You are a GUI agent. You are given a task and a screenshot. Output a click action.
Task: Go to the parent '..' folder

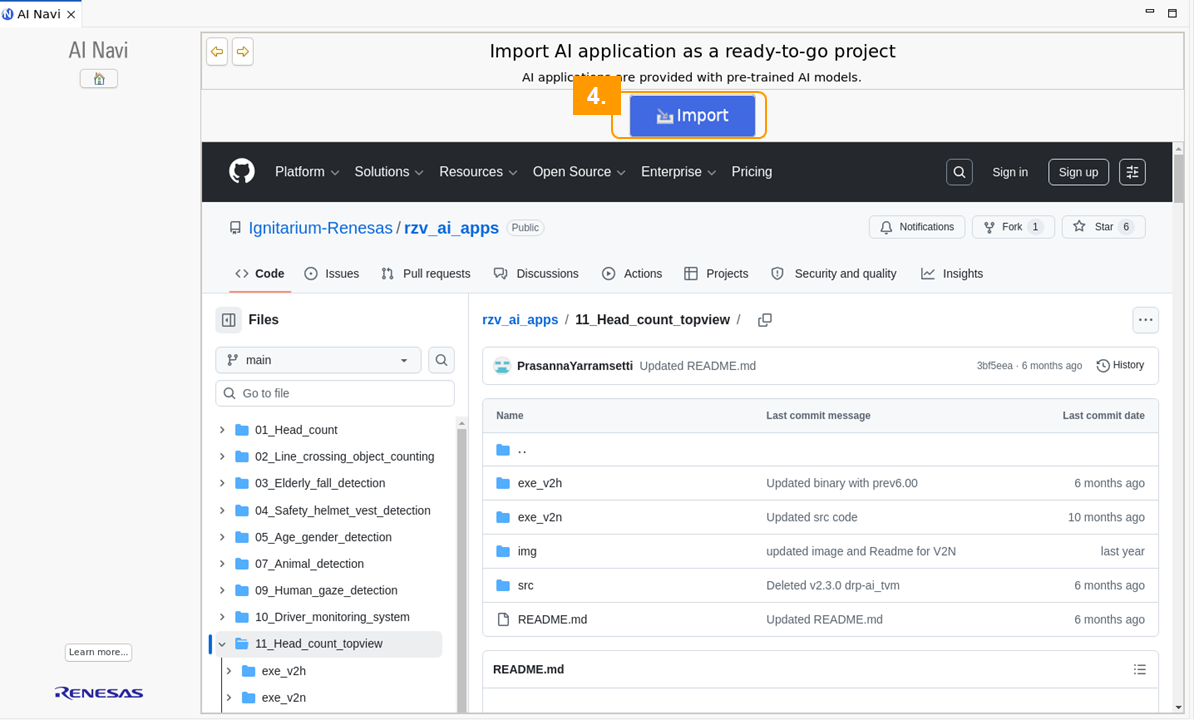[x=522, y=450]
